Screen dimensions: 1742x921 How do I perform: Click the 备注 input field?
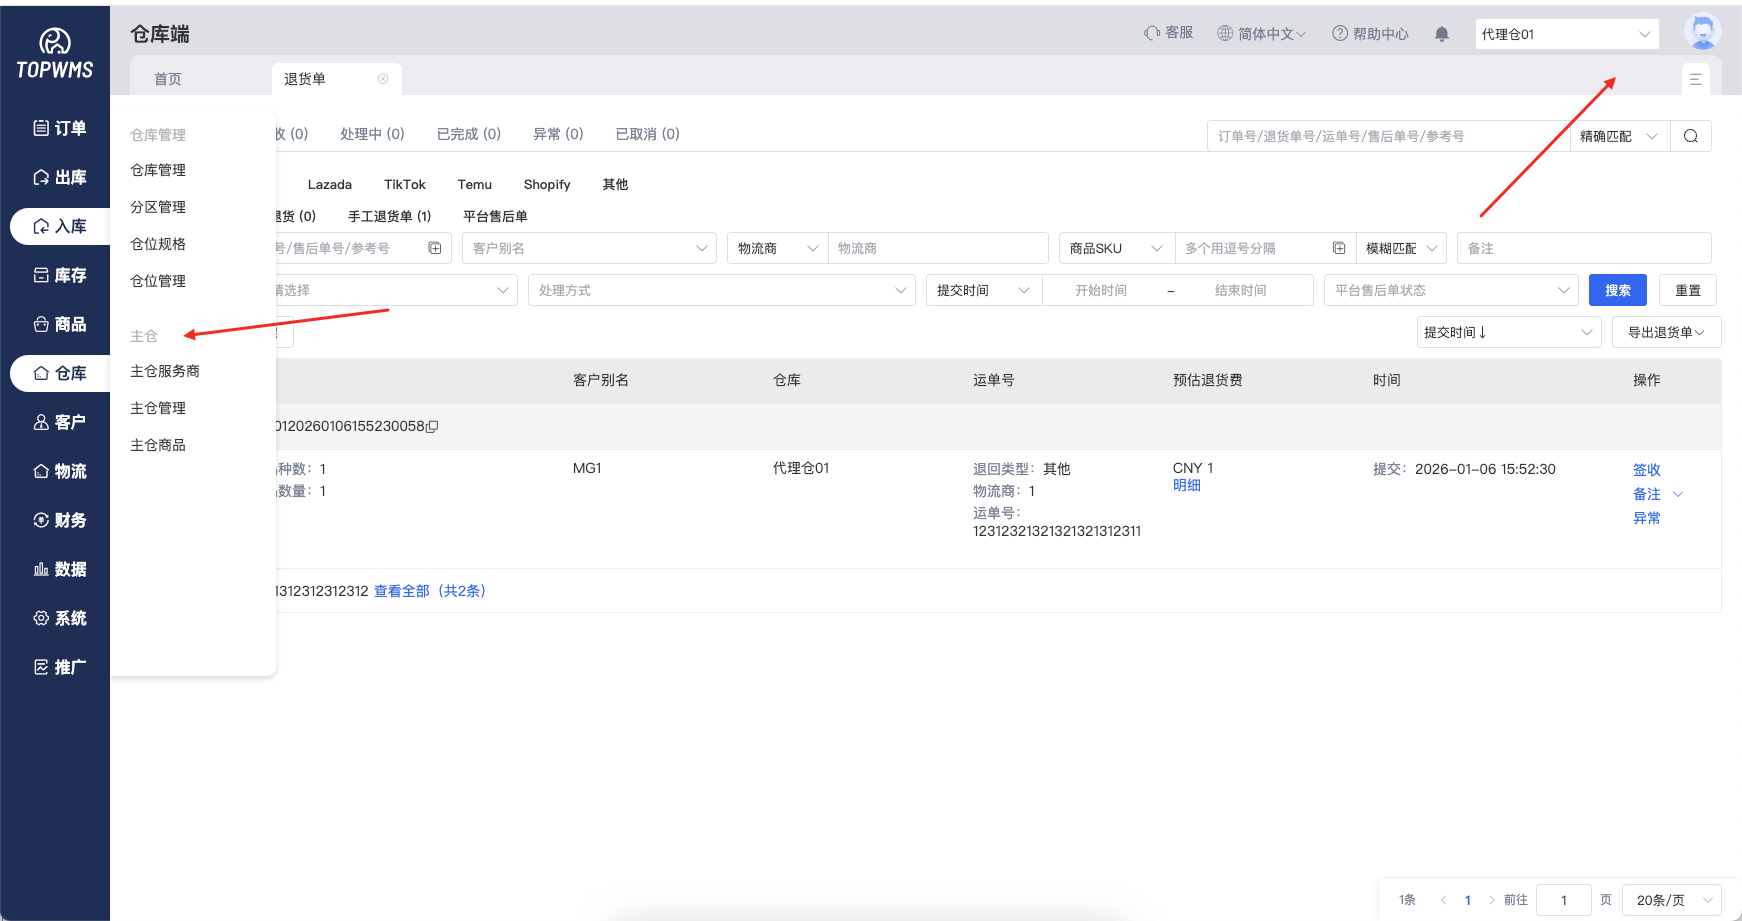pyautogui.click(x=1583, y=248)
